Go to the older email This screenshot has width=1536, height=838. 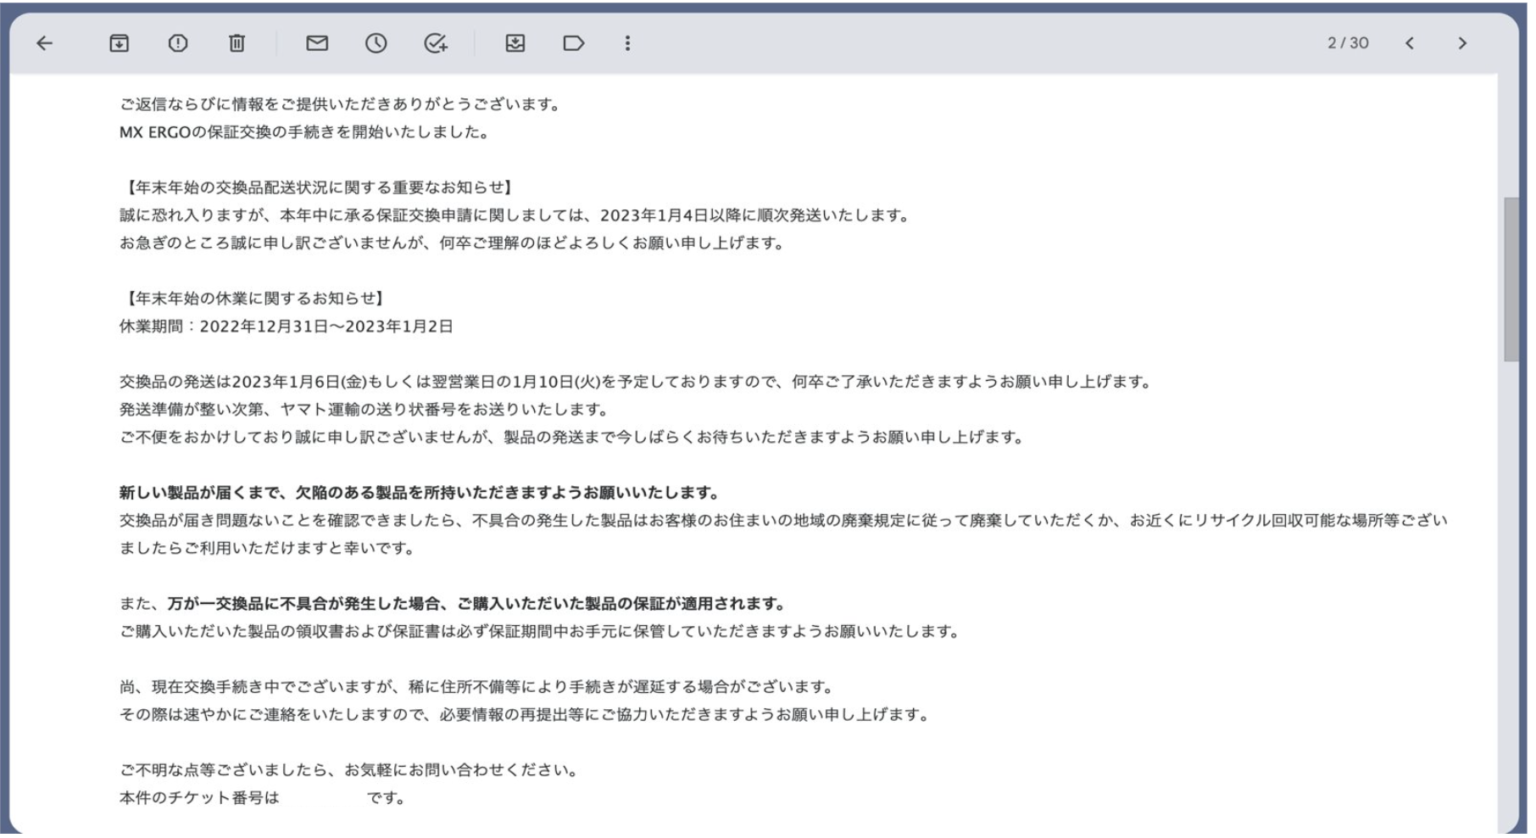[x=1463, y=42]
